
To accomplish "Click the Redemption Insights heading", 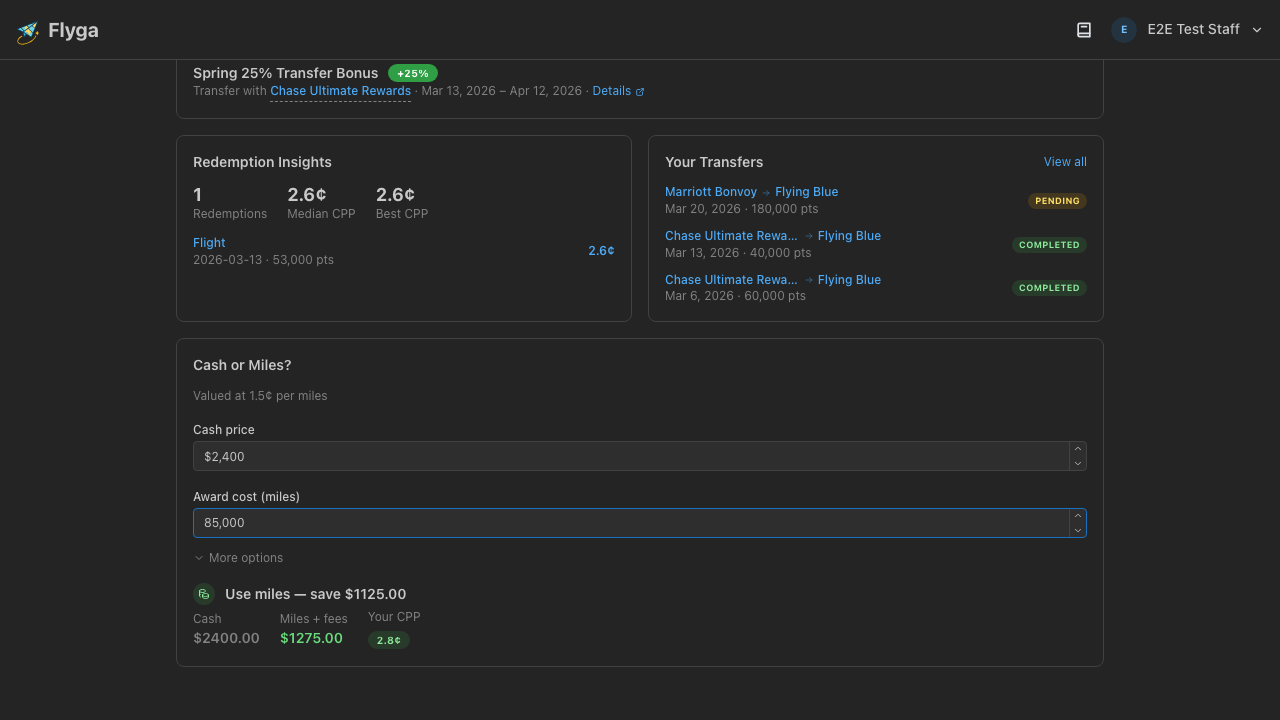I will click(x=262, y=162).
